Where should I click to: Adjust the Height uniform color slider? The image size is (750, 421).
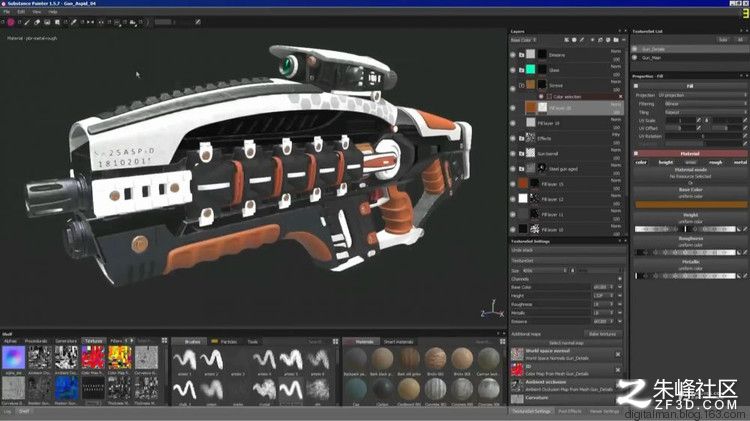(x=685, y=229)
